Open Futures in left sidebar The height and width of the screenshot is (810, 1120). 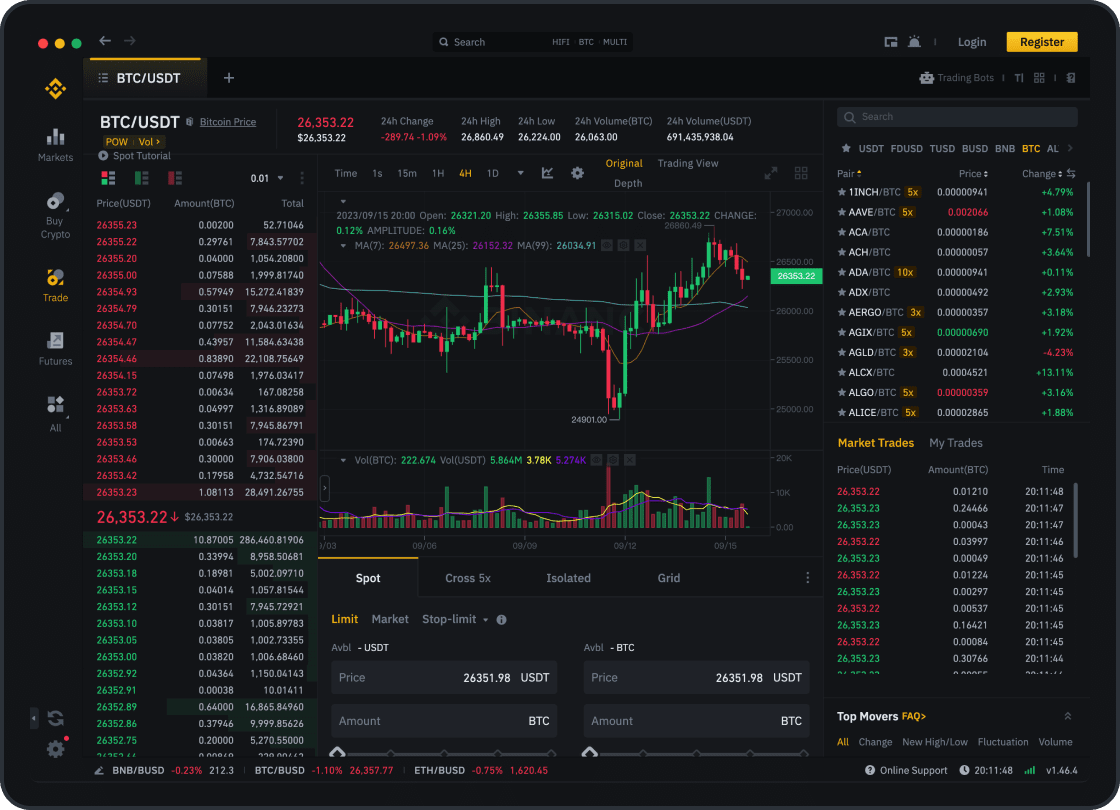pos(55,348)
